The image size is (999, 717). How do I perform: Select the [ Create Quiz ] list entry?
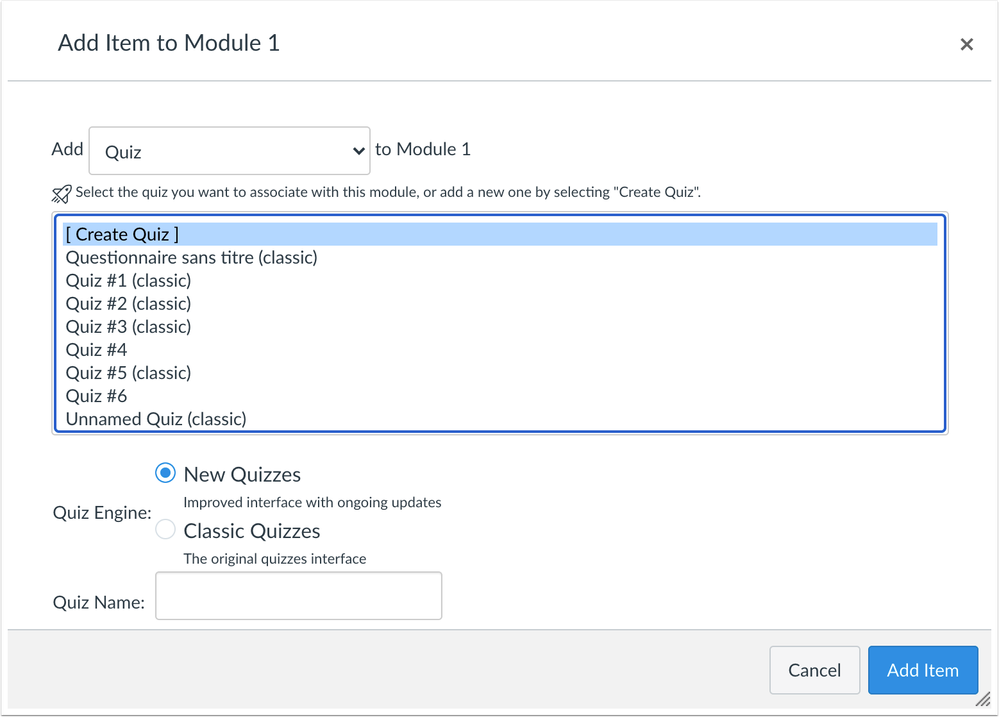[500, 235]
